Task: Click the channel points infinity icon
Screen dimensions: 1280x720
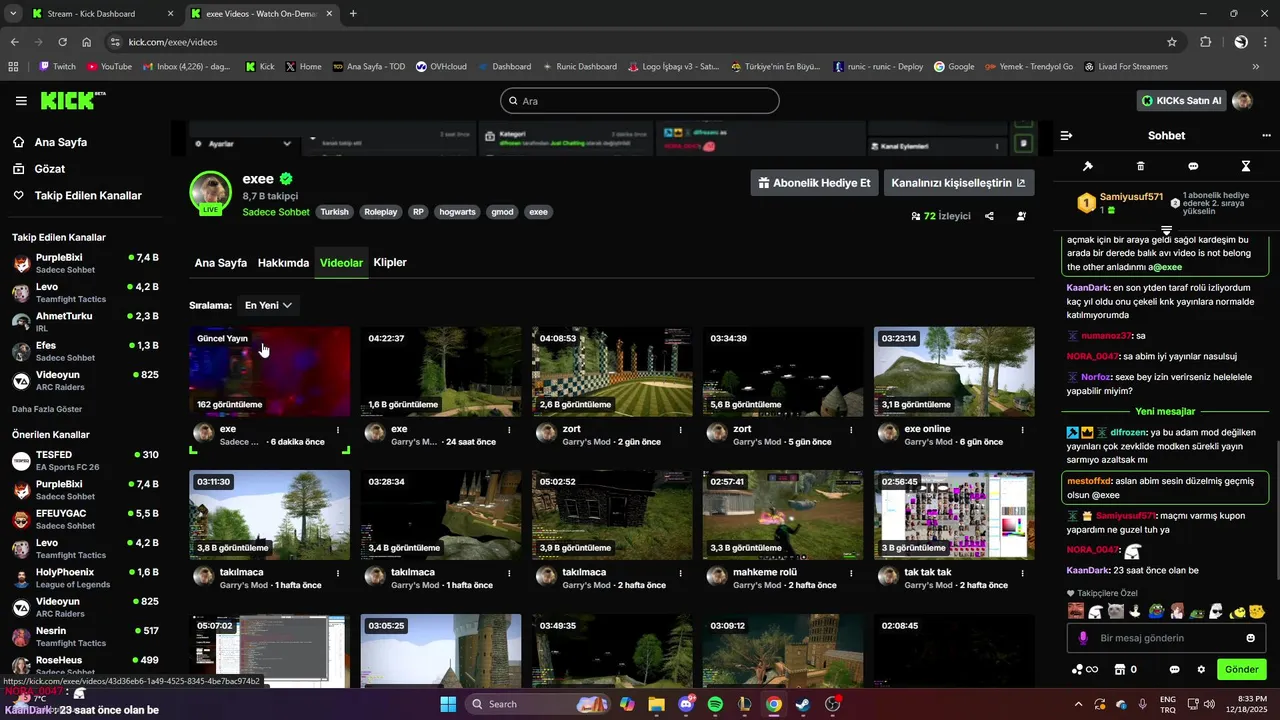Action: click(1085, 669)
